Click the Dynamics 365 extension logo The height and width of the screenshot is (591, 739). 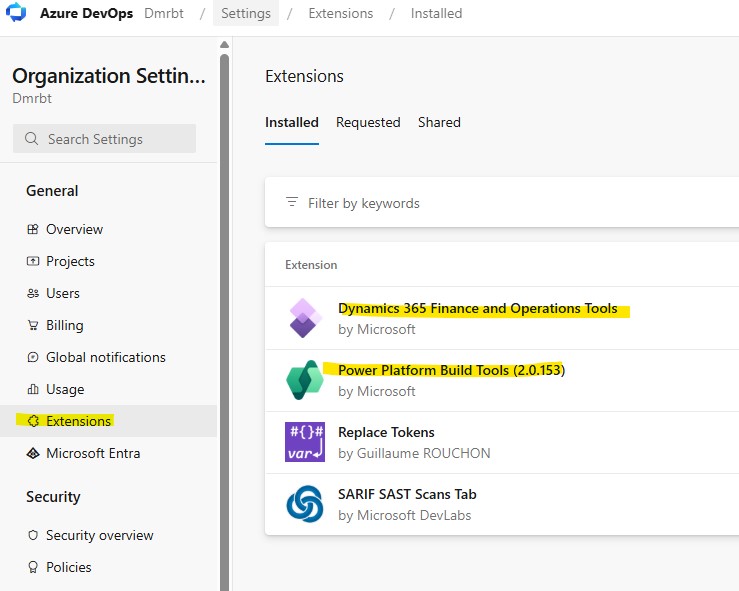point(304,318)
